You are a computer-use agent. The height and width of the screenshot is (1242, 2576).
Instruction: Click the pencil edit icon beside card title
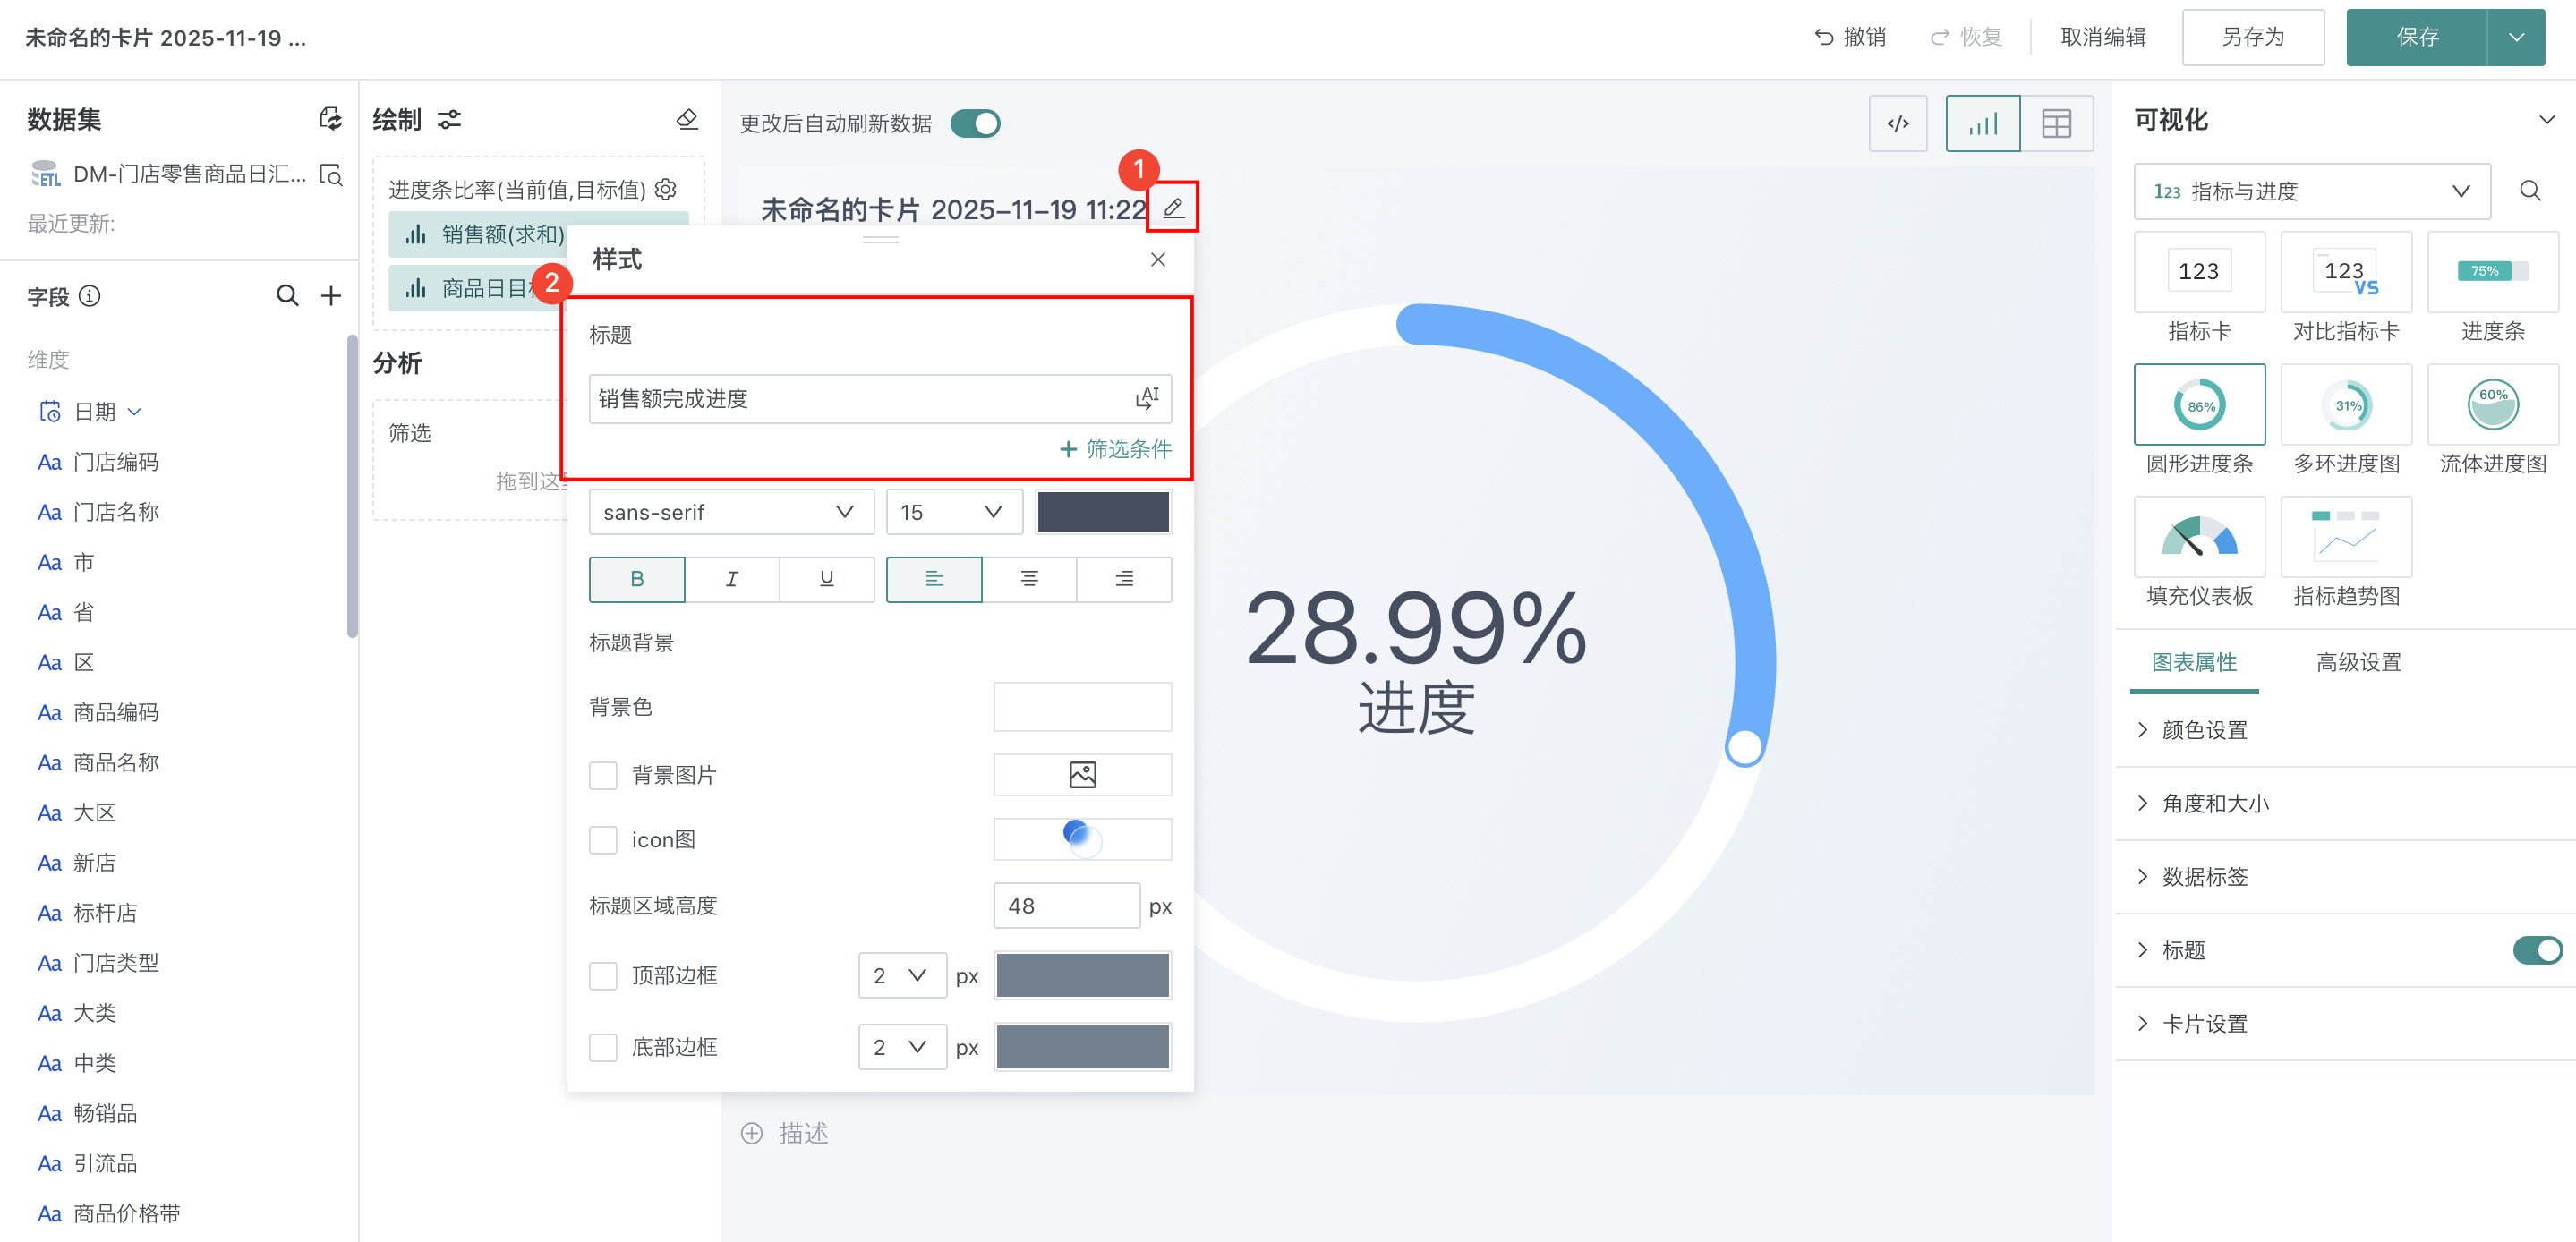[x=1173, y=208]
